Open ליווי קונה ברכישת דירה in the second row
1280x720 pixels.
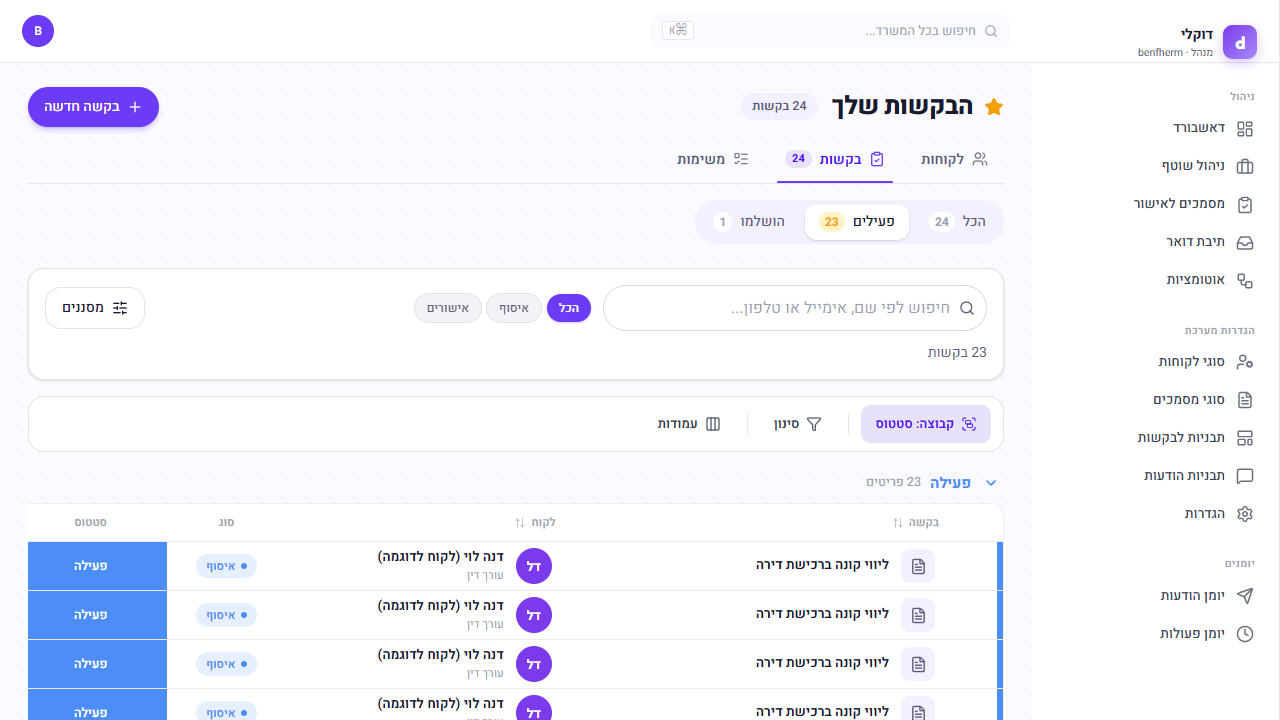822,615
